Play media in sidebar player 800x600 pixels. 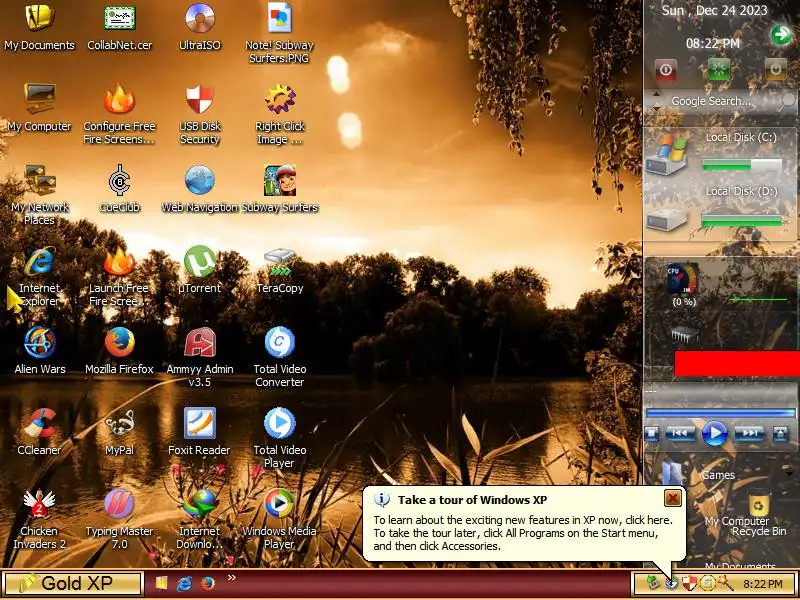pos(715,433)
